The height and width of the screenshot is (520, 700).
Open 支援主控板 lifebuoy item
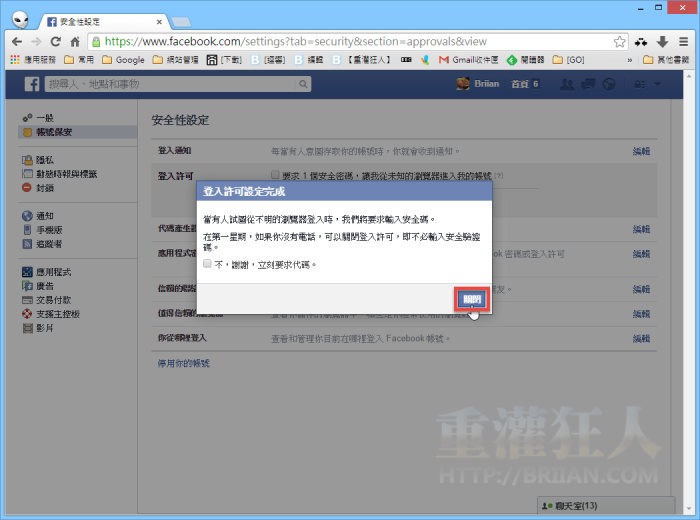(x=56, y=313)
